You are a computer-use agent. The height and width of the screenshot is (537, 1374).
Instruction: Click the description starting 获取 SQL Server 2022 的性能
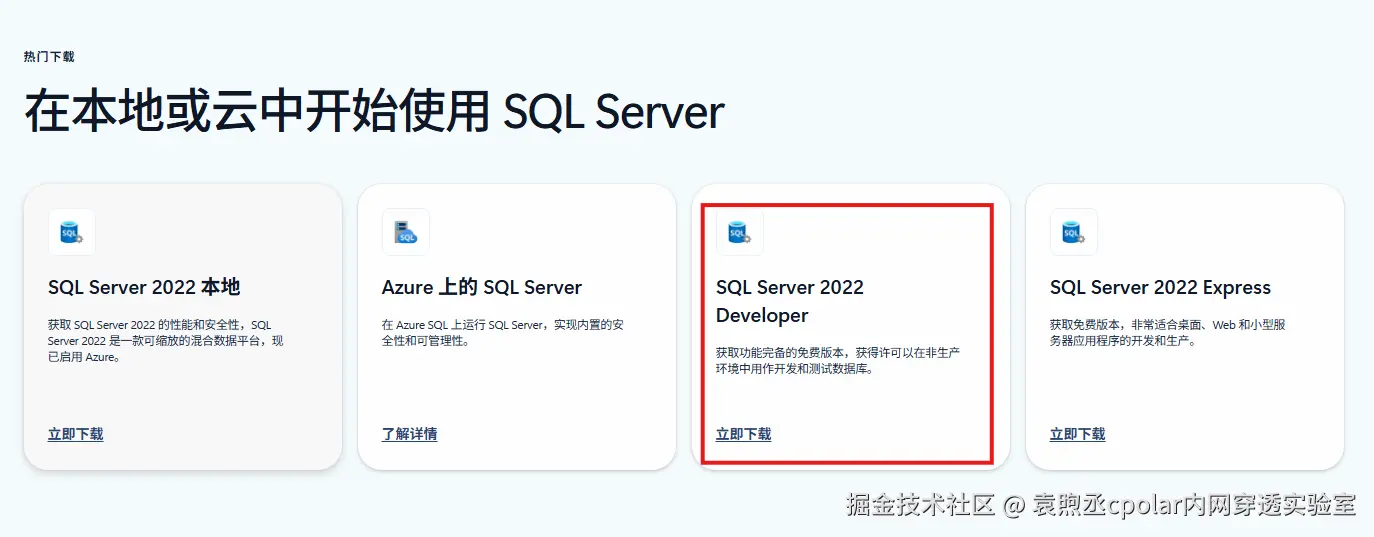[x=166, y=341]
